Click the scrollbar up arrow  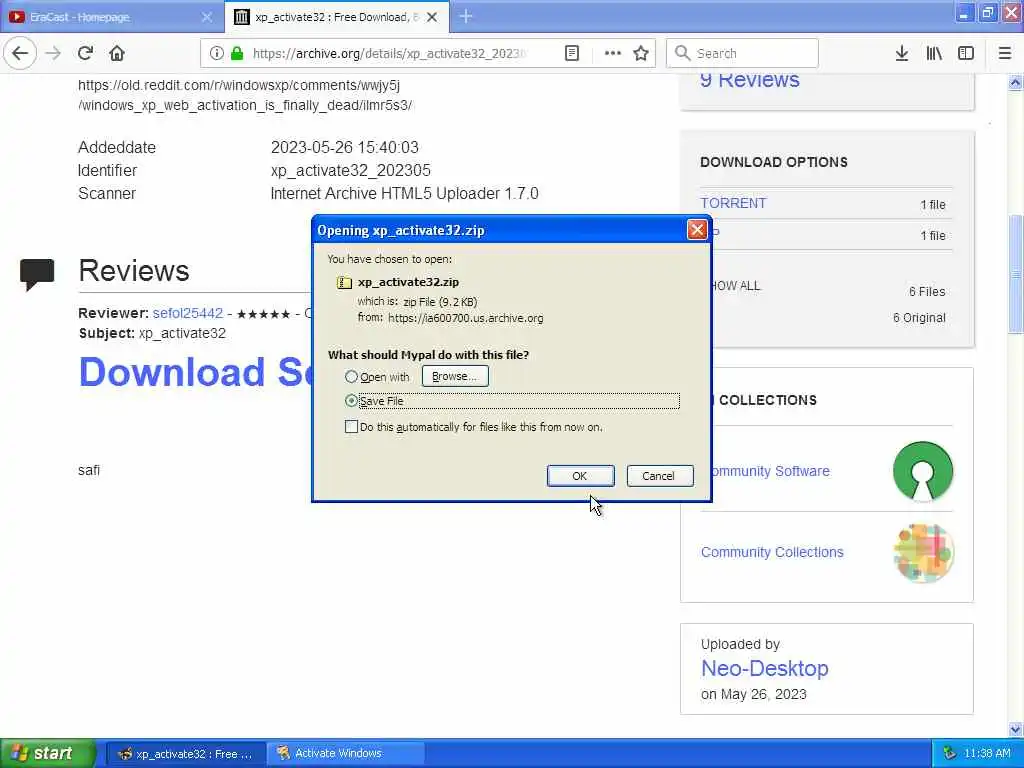(1016, 82)
